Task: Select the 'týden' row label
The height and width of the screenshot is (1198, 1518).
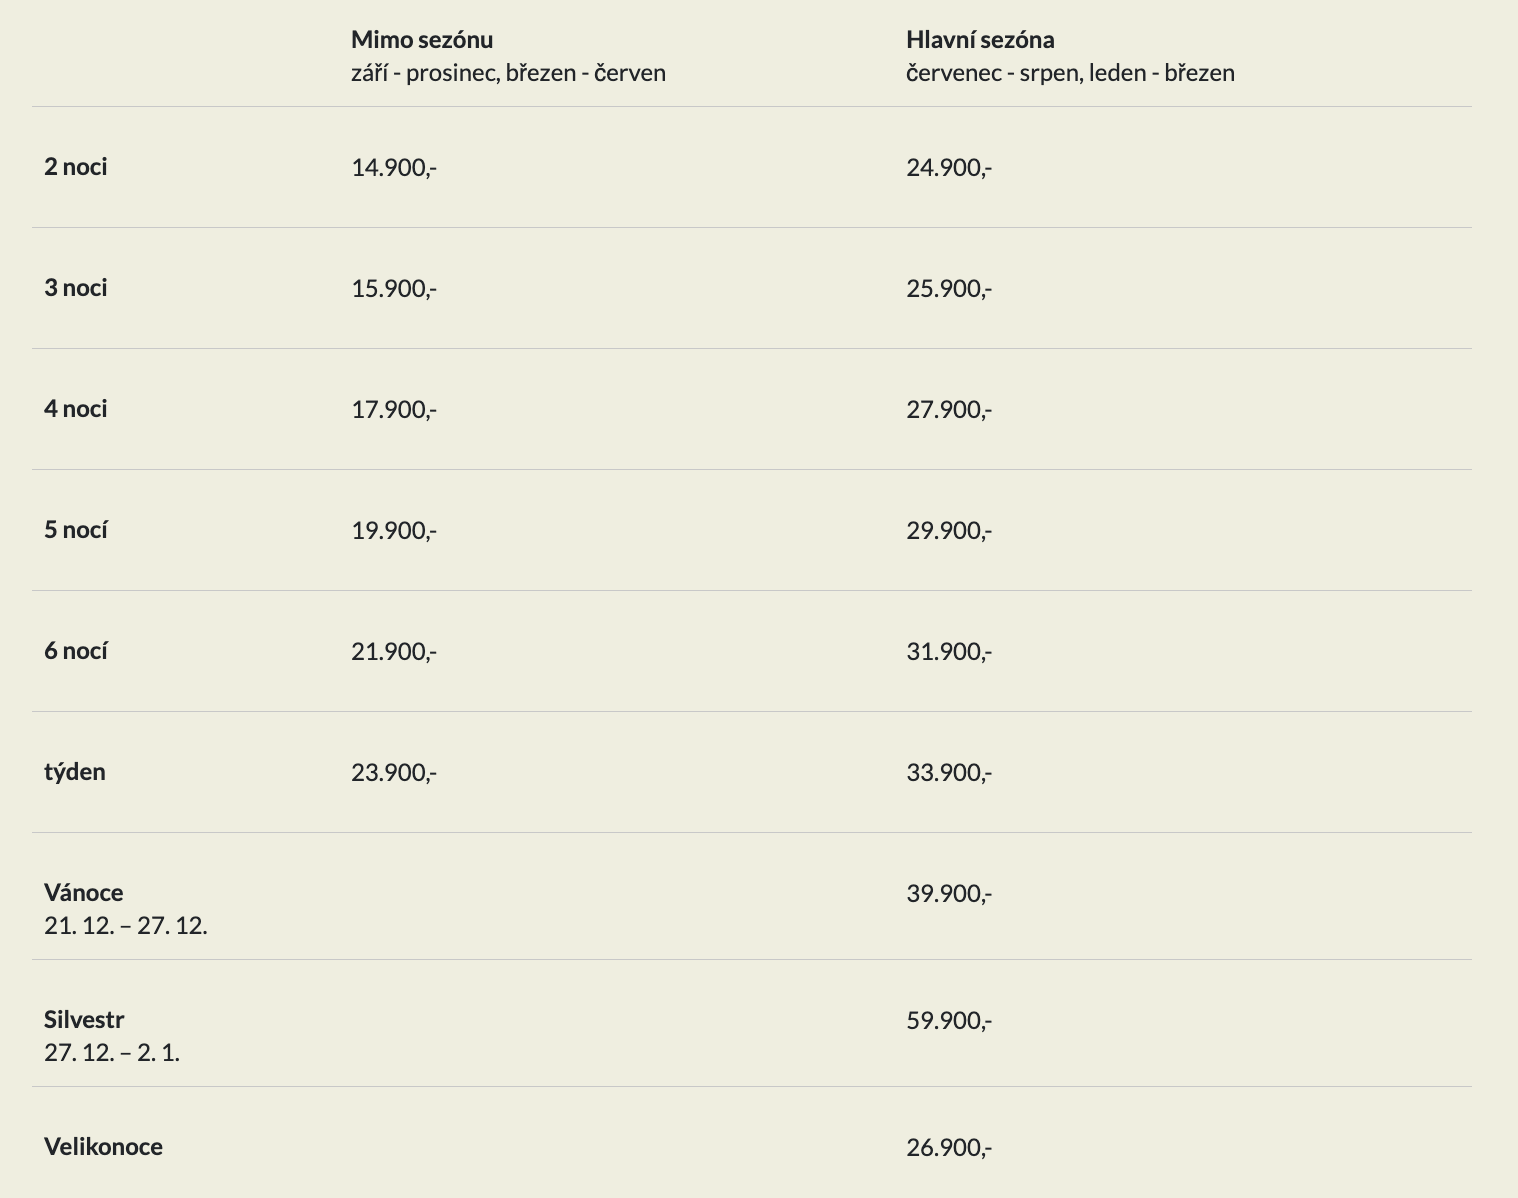Action: coord(75,772)
